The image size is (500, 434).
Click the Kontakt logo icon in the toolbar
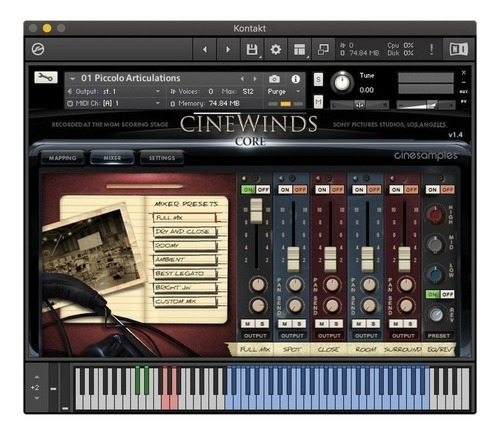pyautogui.click(x=38, y=49)
